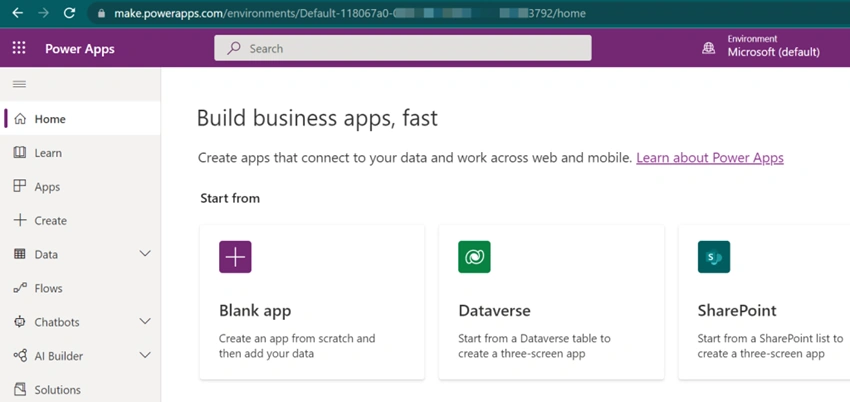The image size is (850, 402).
Task: Click the magnifier icon in Search box
Action: (x=234, y=48)
